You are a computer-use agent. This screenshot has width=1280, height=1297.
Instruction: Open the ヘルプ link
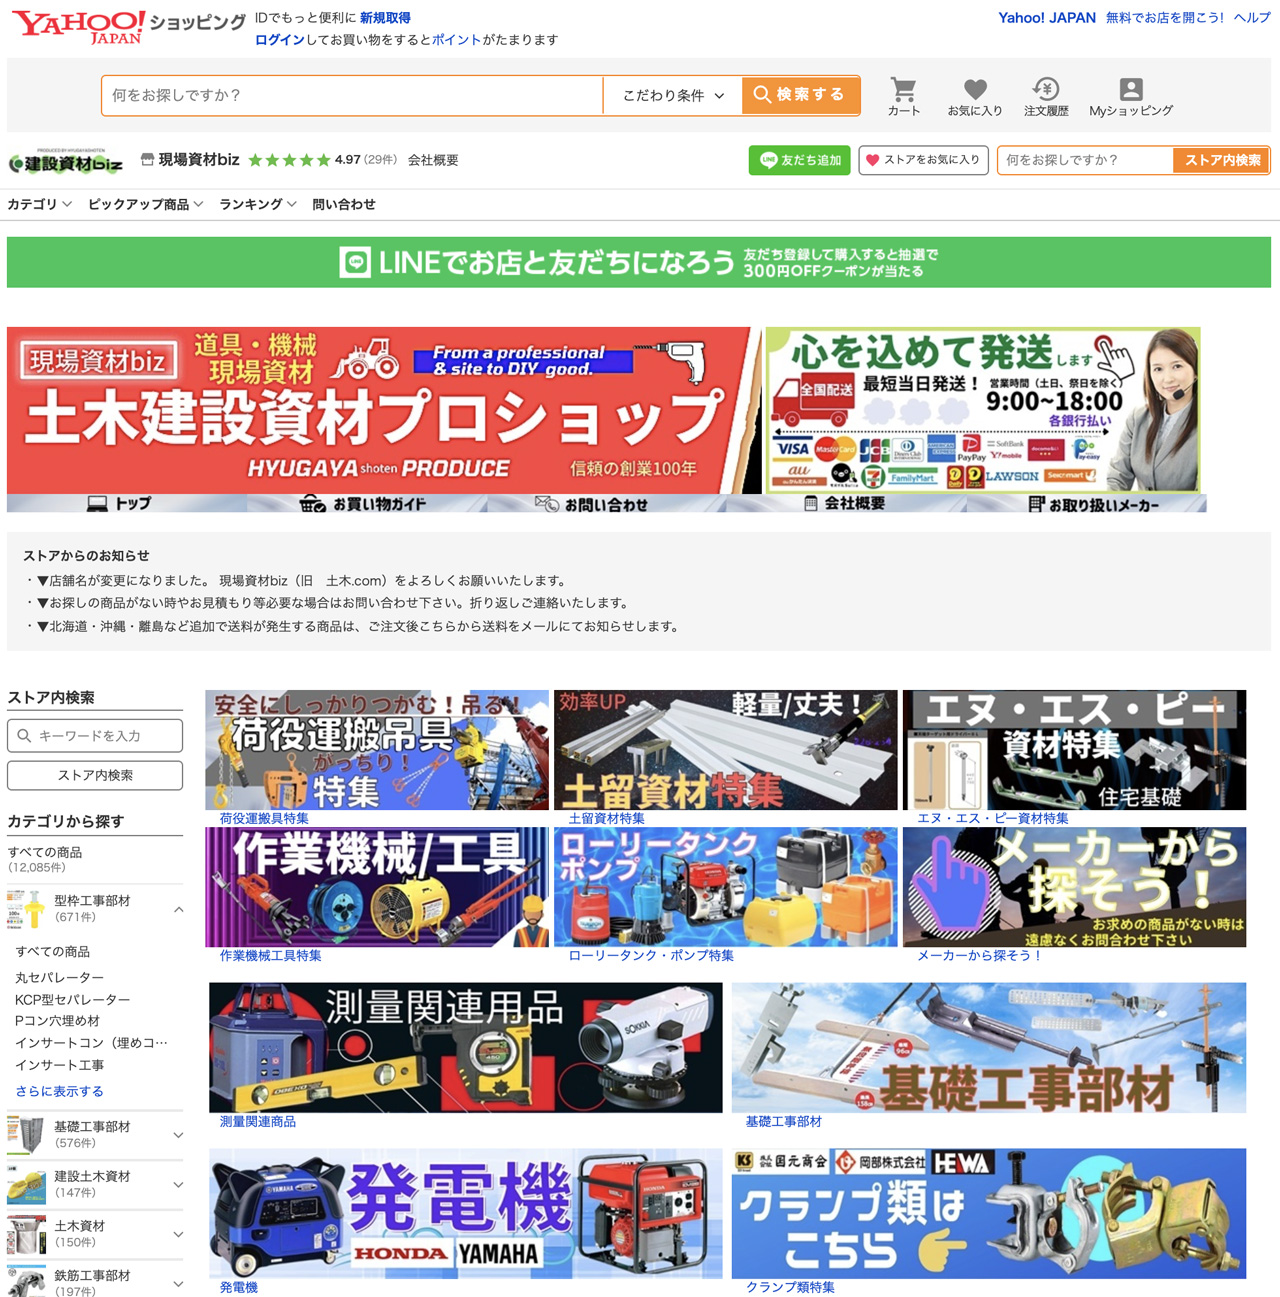coord(1252,18)
